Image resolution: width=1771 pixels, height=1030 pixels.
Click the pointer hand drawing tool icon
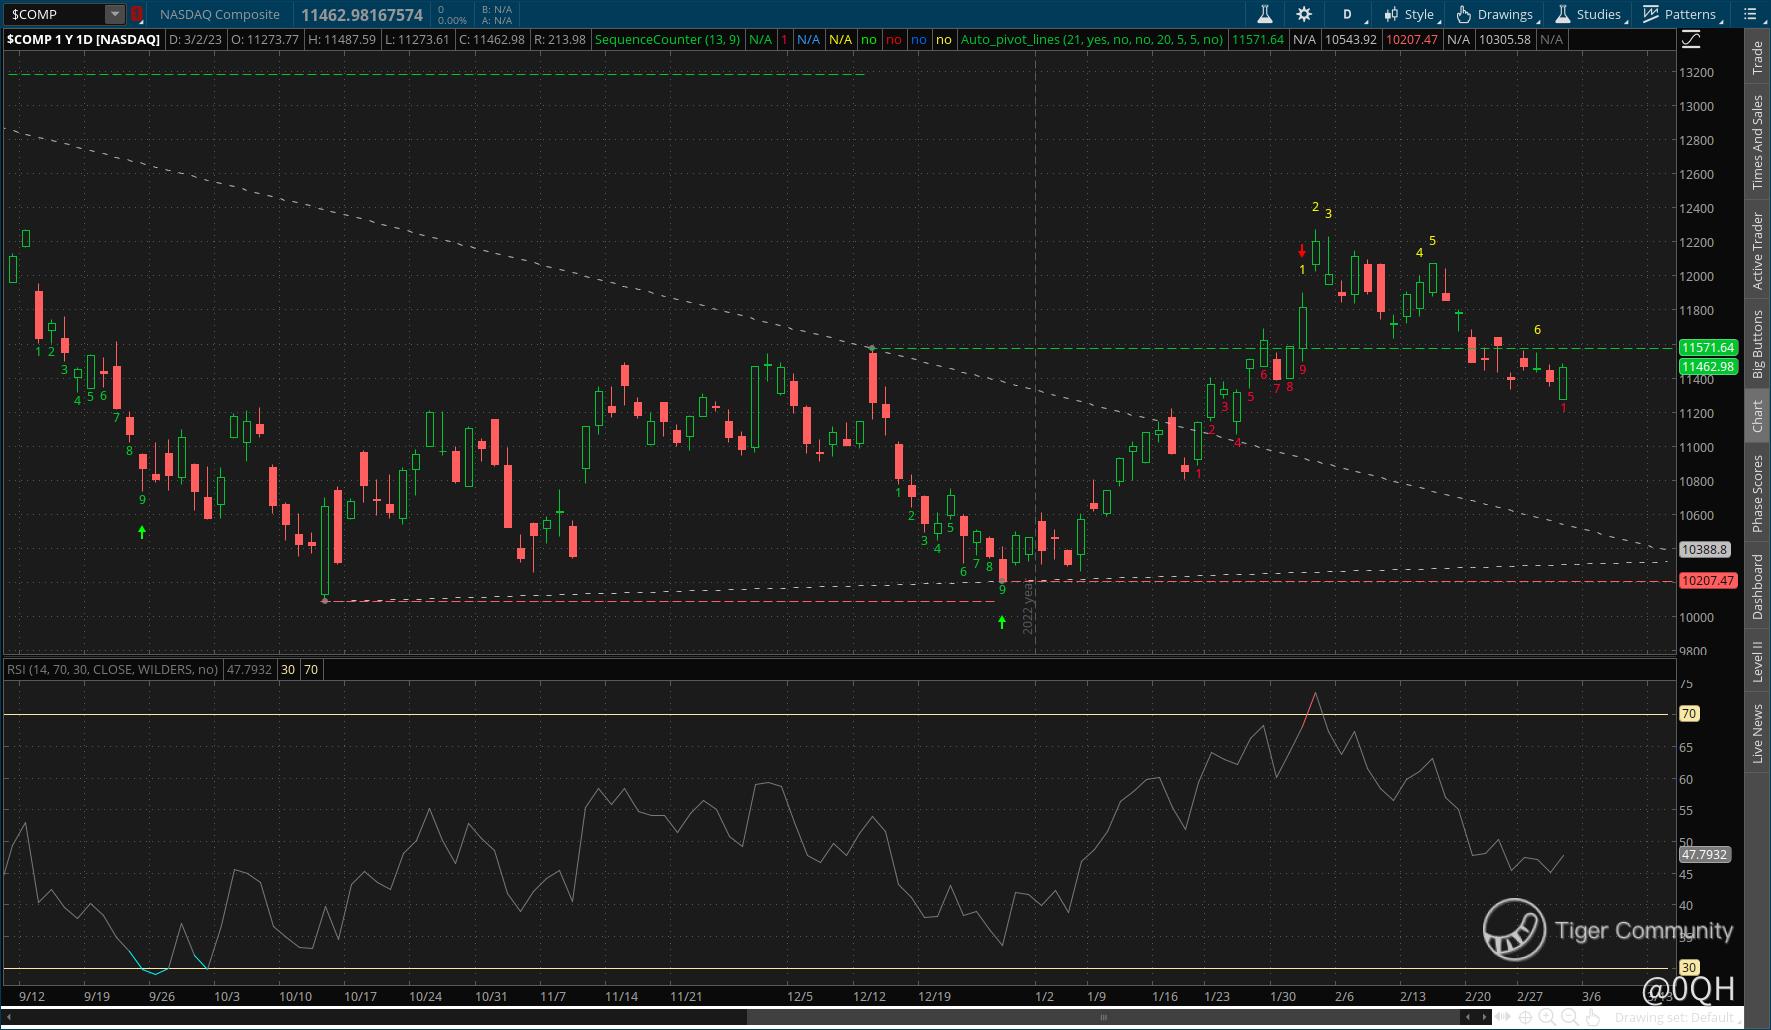tap(1591, 1017)
